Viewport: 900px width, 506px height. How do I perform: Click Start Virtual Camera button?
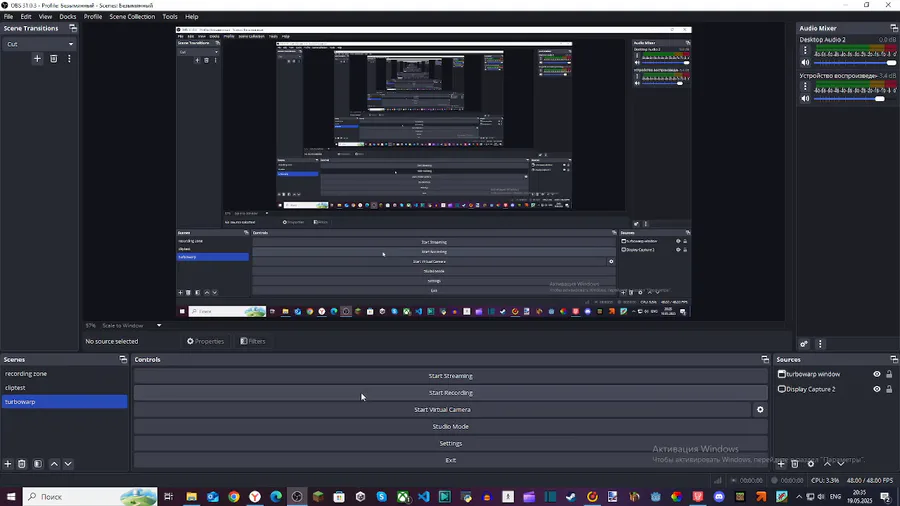pos(442,410)
